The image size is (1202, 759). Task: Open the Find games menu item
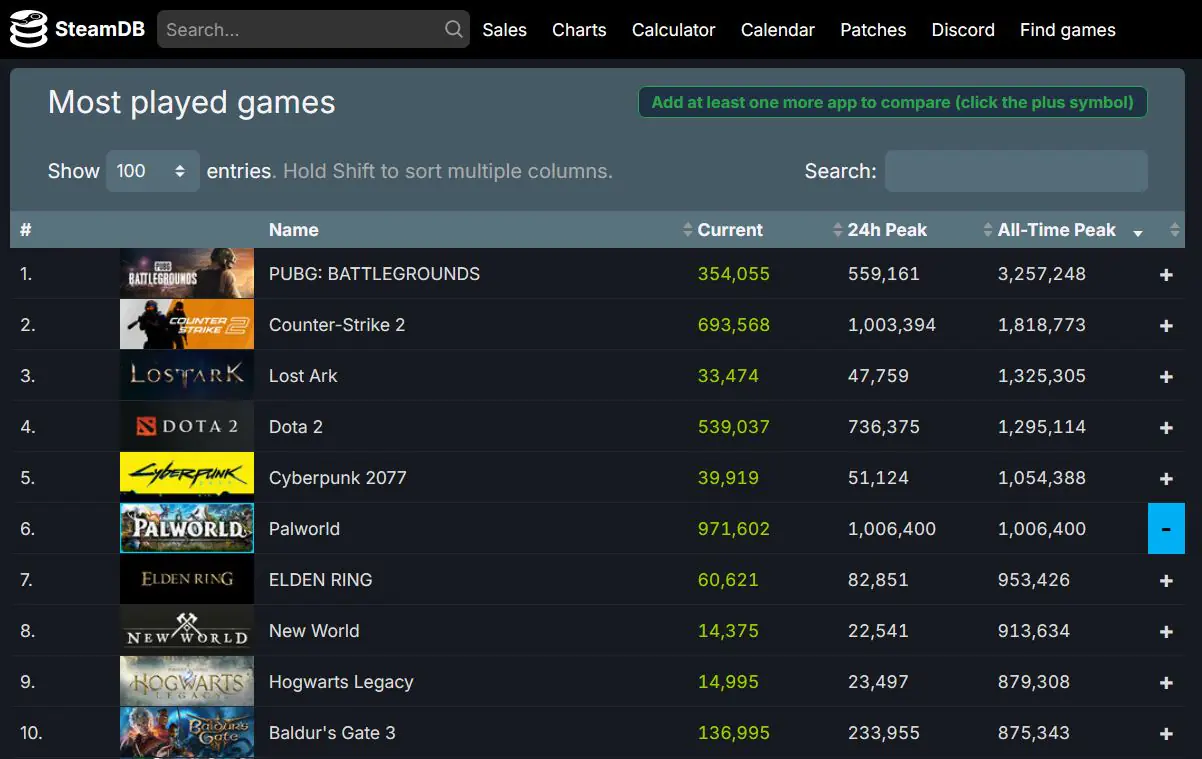(1068, 30)
